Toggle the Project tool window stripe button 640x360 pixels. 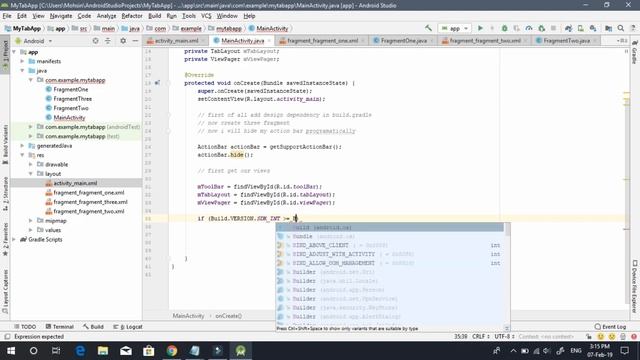pyautogui.click(x=5, y=55)
